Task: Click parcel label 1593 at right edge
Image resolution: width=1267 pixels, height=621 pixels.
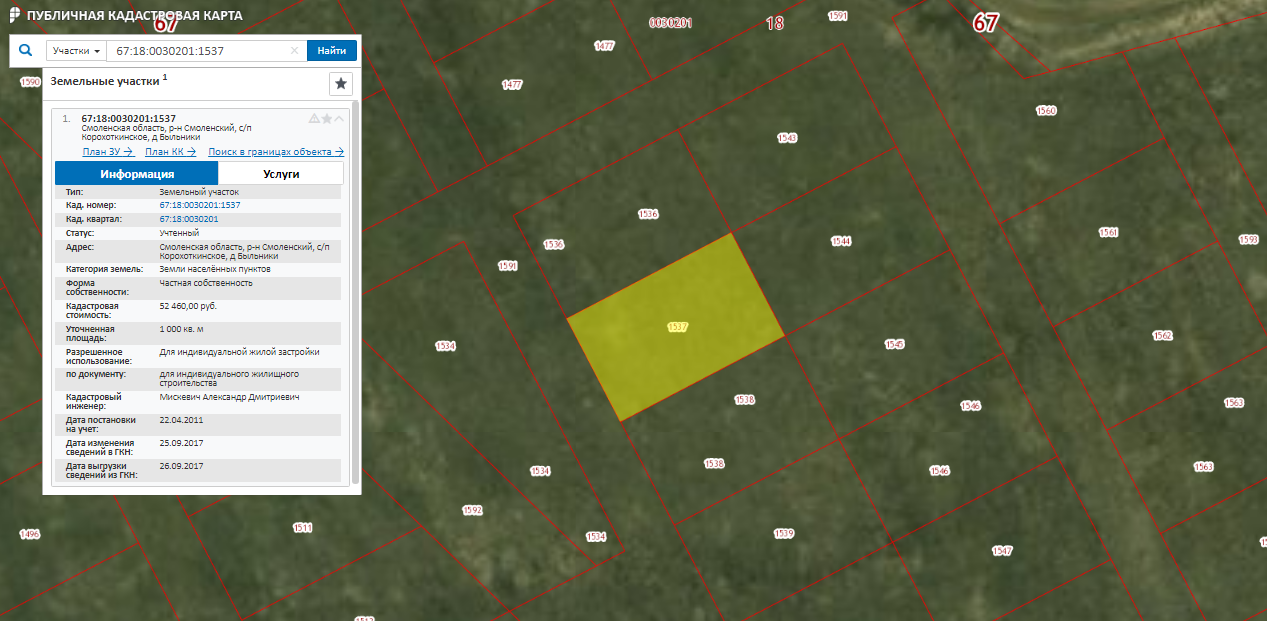Action: pos(1248,240)
